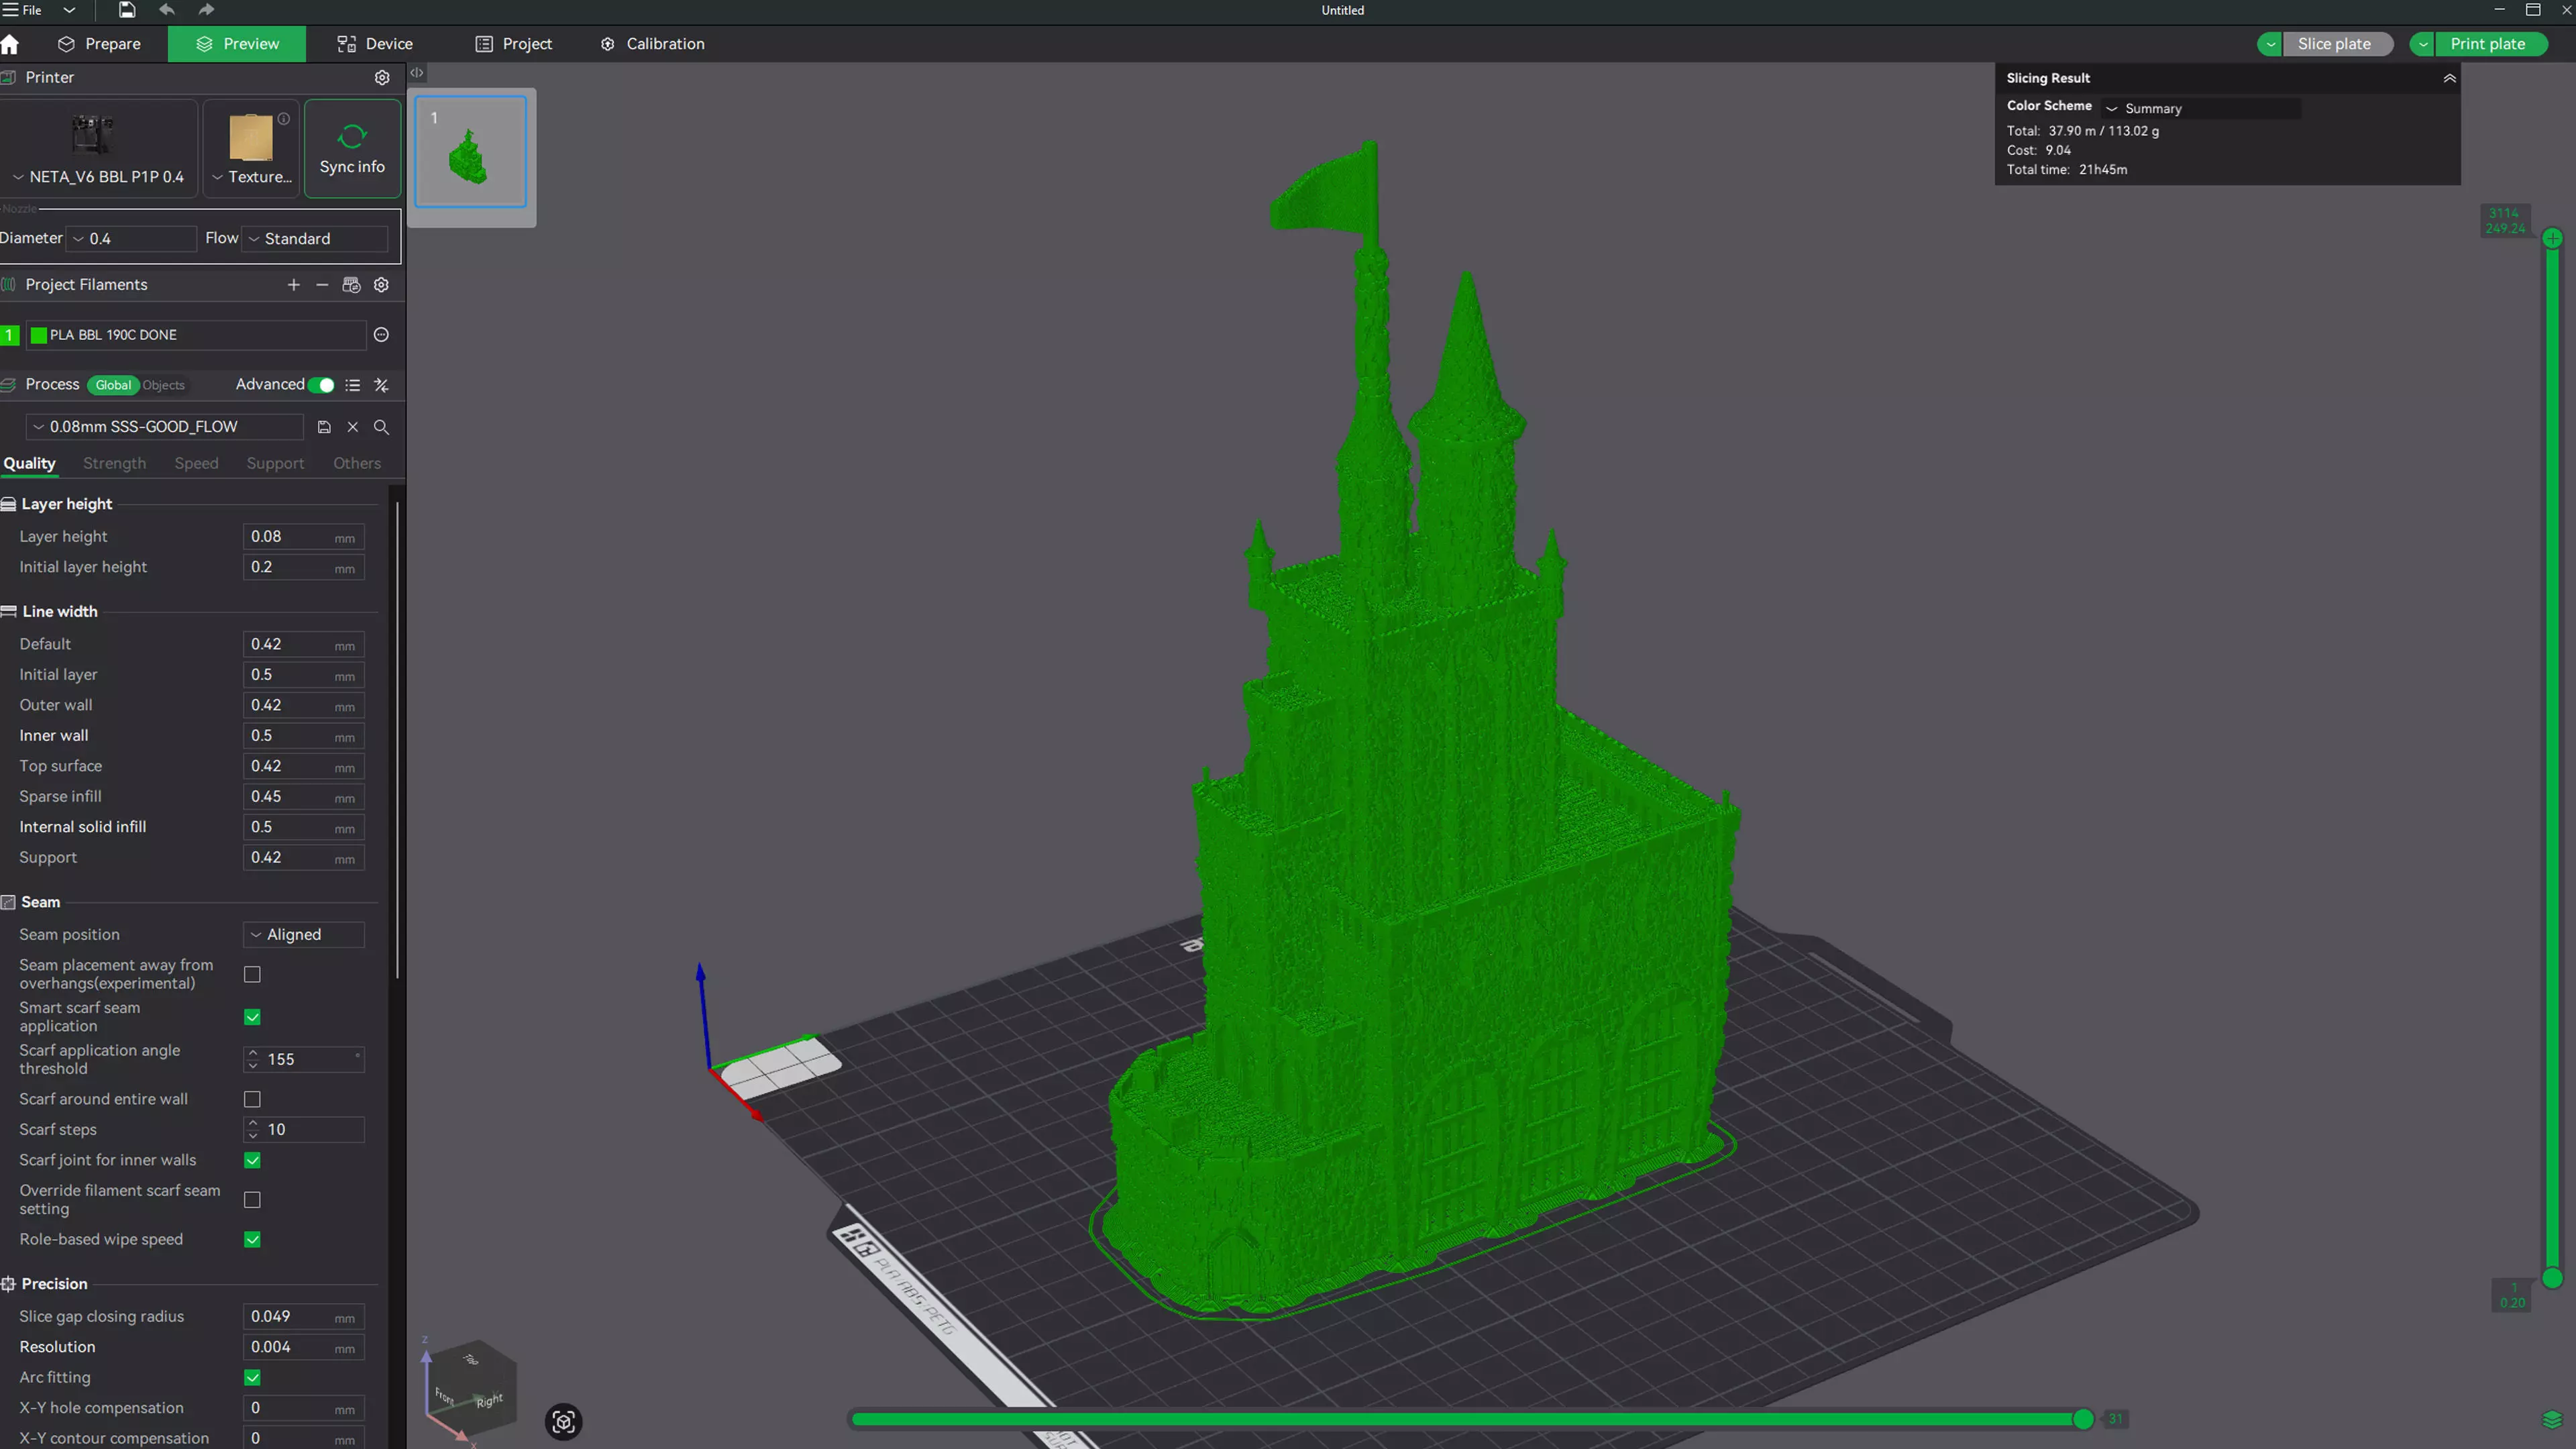Click the Print plate button
Viewport: 2576px width, 1449px height.
click(2491, 44)
